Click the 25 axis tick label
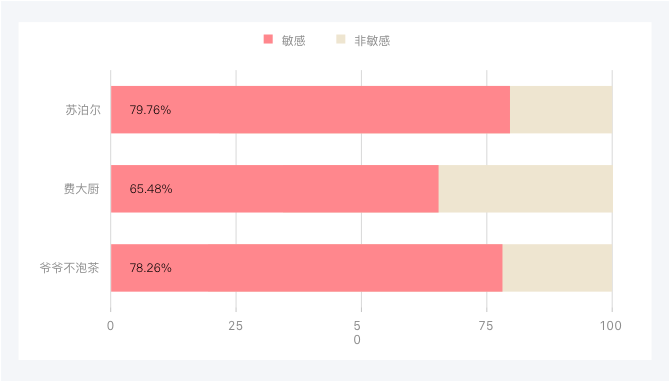The image size is (670, 382). point(235,326)
